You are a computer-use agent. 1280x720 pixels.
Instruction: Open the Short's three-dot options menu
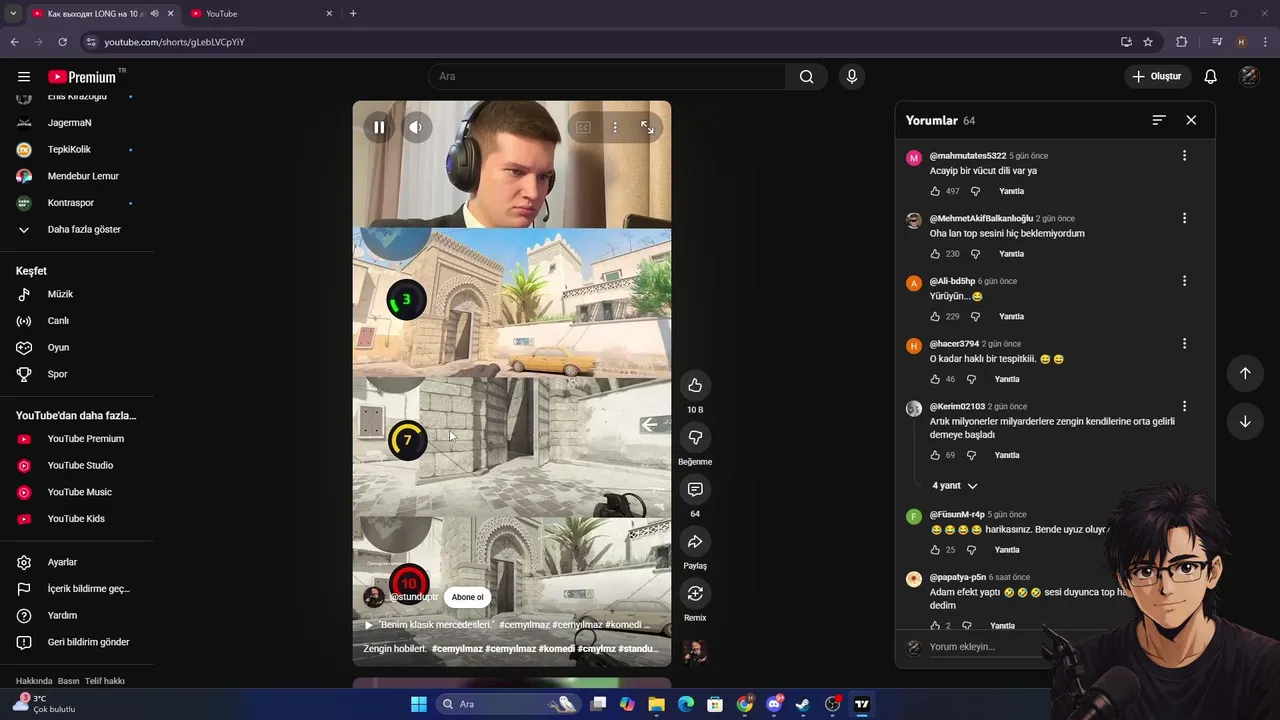pyautogui.click(x=615, y=127)
